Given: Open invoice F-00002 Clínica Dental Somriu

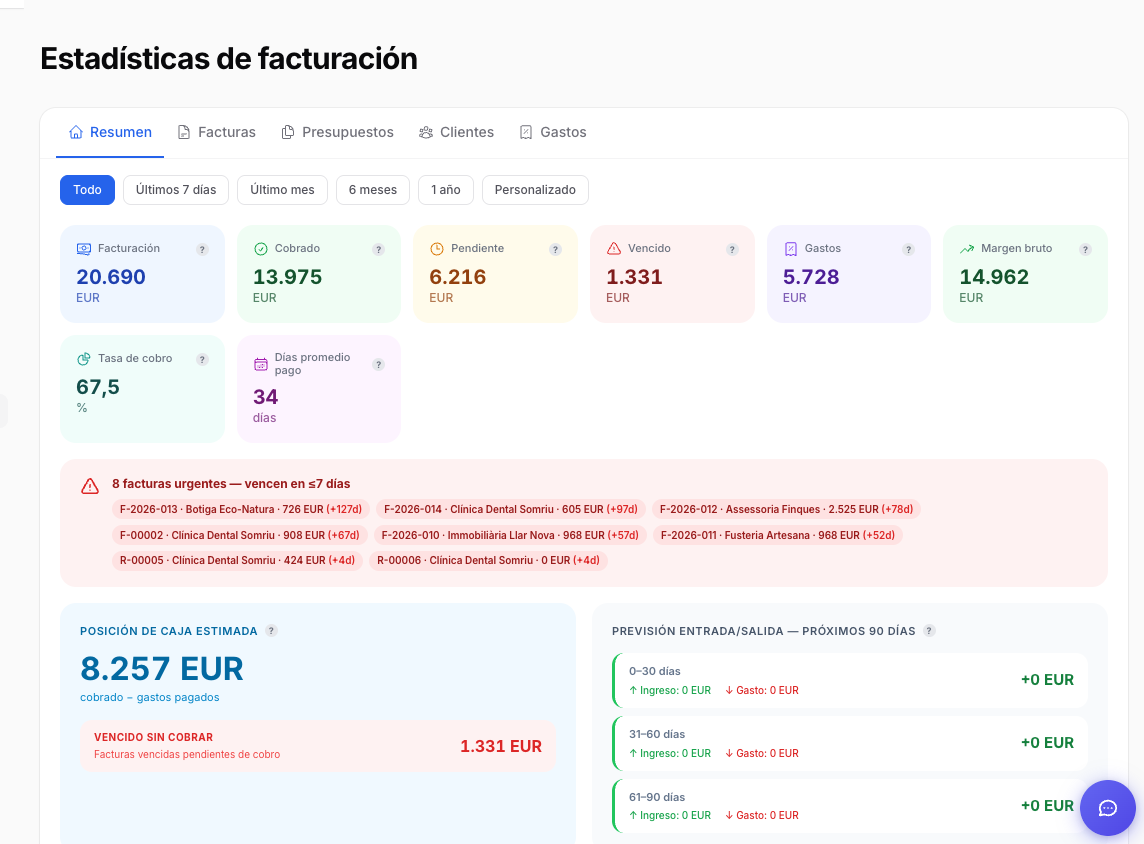Looking at the screenshot, I should 239,535.
